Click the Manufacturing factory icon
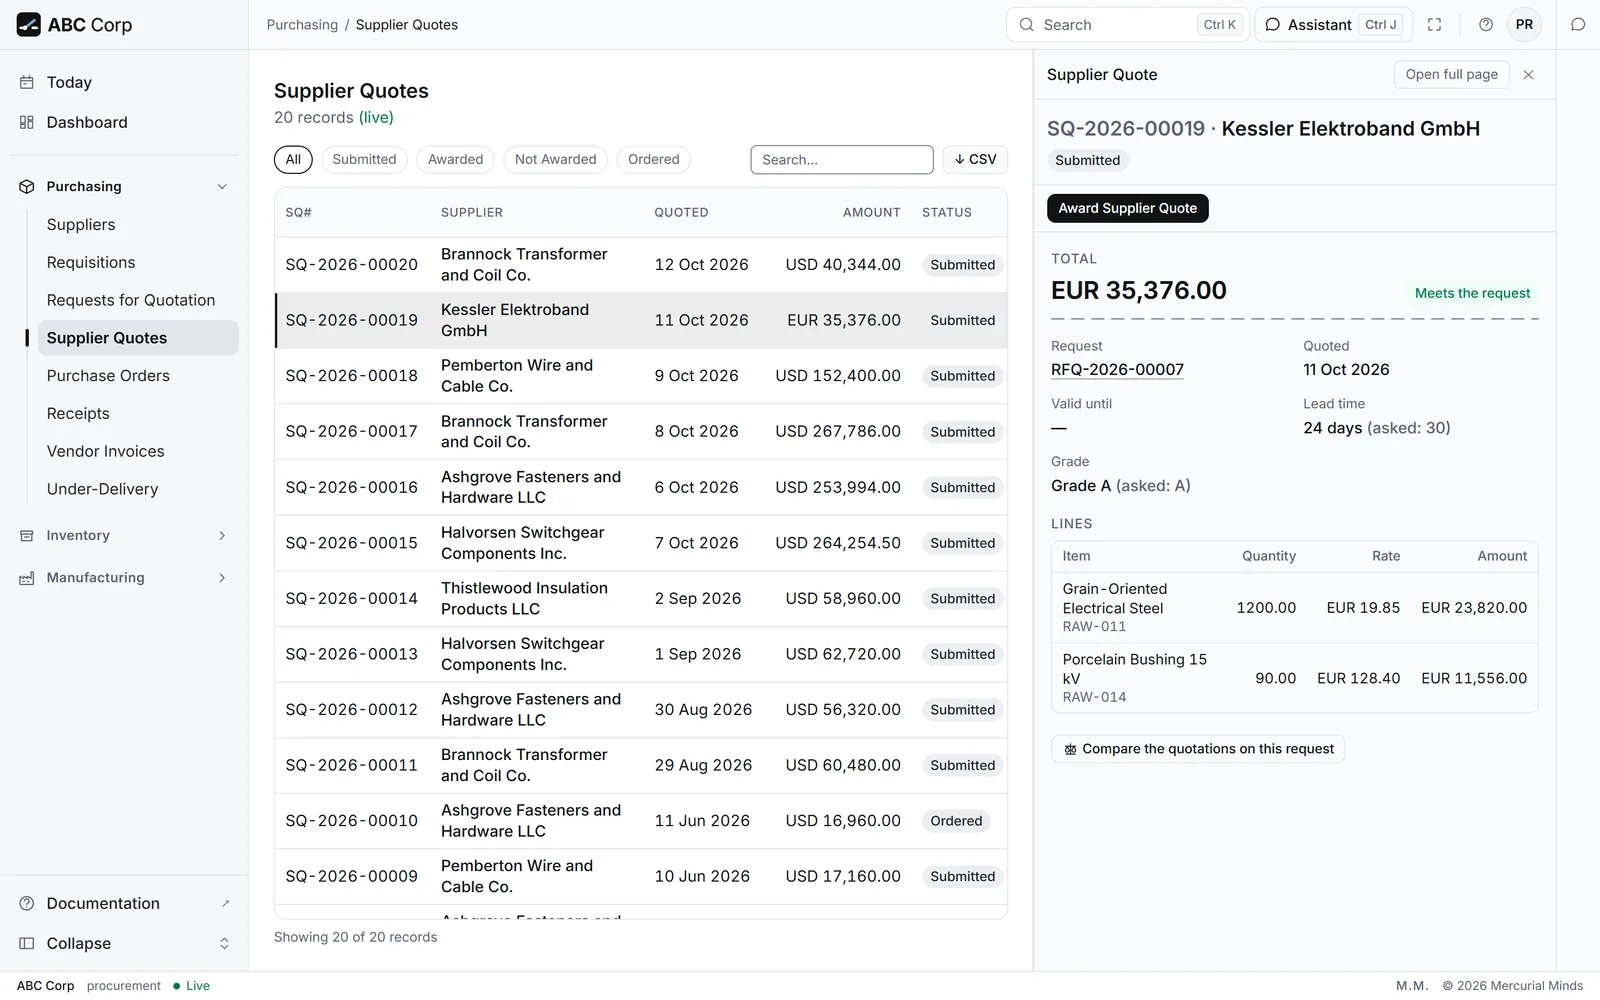This screenshot has width=1600, height=1000. point(27,578)
